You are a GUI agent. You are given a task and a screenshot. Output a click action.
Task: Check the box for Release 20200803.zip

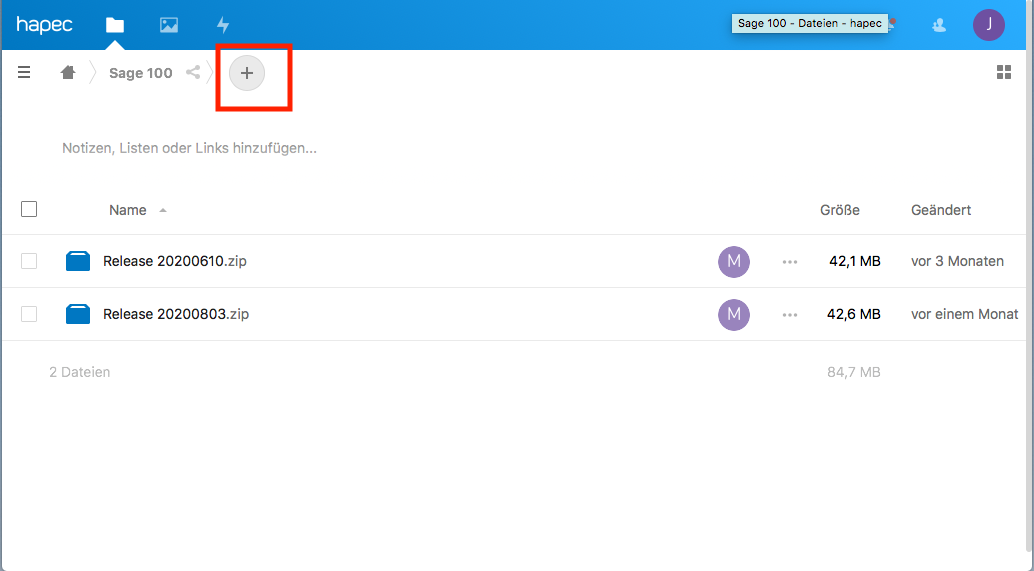[x=29, y=314]
